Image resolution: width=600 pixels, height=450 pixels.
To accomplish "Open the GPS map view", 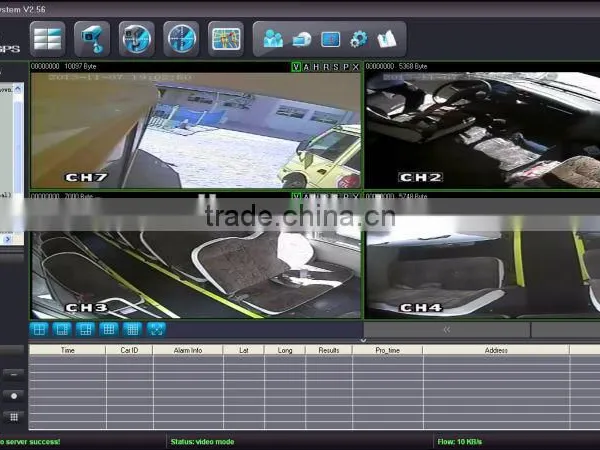I will click(x=226, y=39).
